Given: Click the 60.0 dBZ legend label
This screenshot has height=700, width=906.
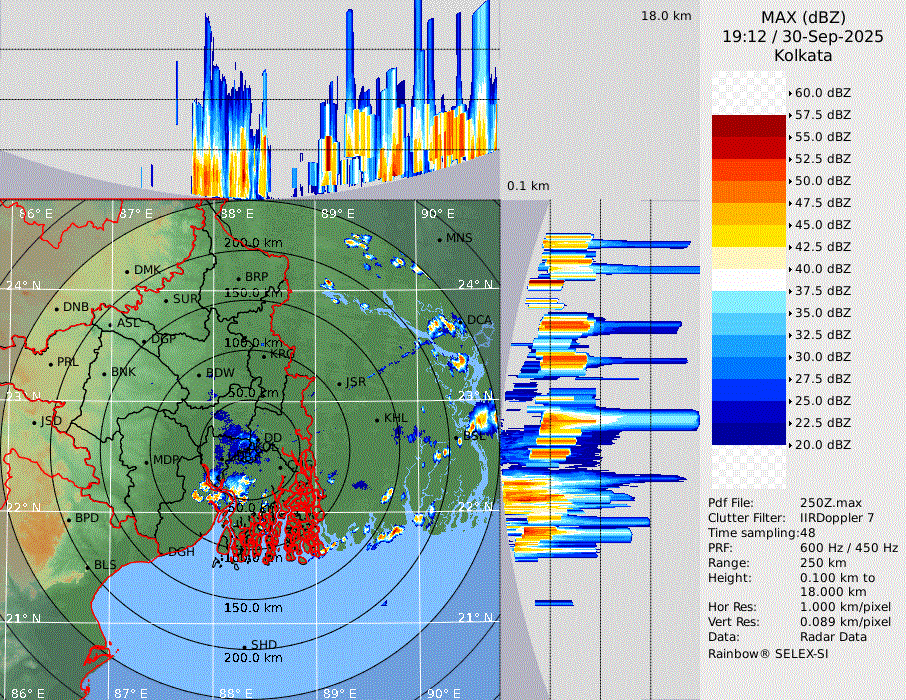Looking at the screenshot, I should coord(823,93).
